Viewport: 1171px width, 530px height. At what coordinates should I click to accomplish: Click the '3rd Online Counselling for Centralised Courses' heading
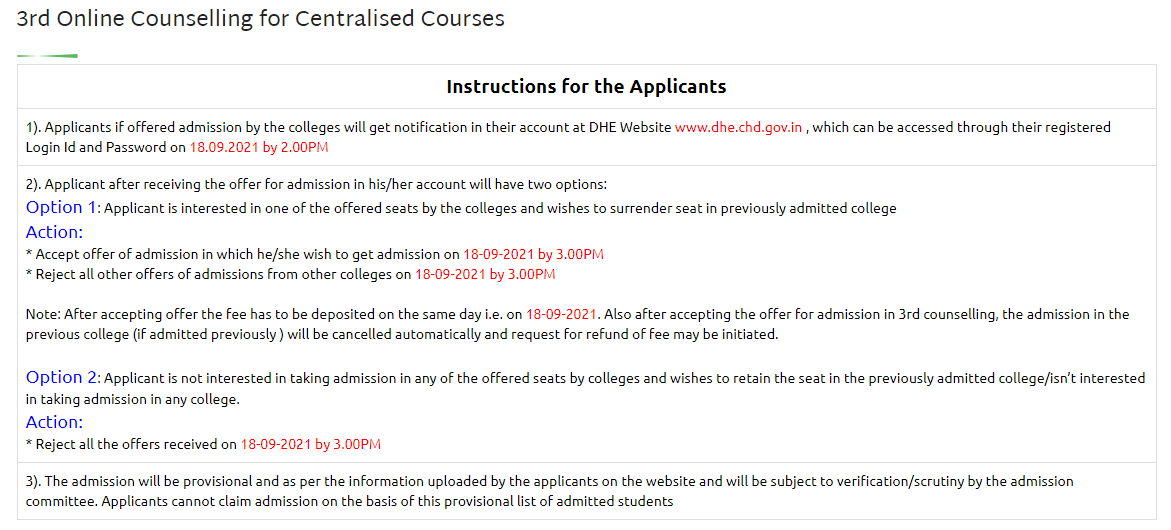click(261, 19)
